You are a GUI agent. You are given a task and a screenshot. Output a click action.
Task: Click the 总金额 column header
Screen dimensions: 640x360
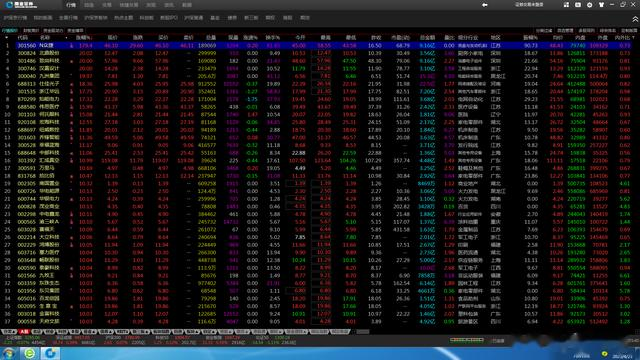(427, 38)
